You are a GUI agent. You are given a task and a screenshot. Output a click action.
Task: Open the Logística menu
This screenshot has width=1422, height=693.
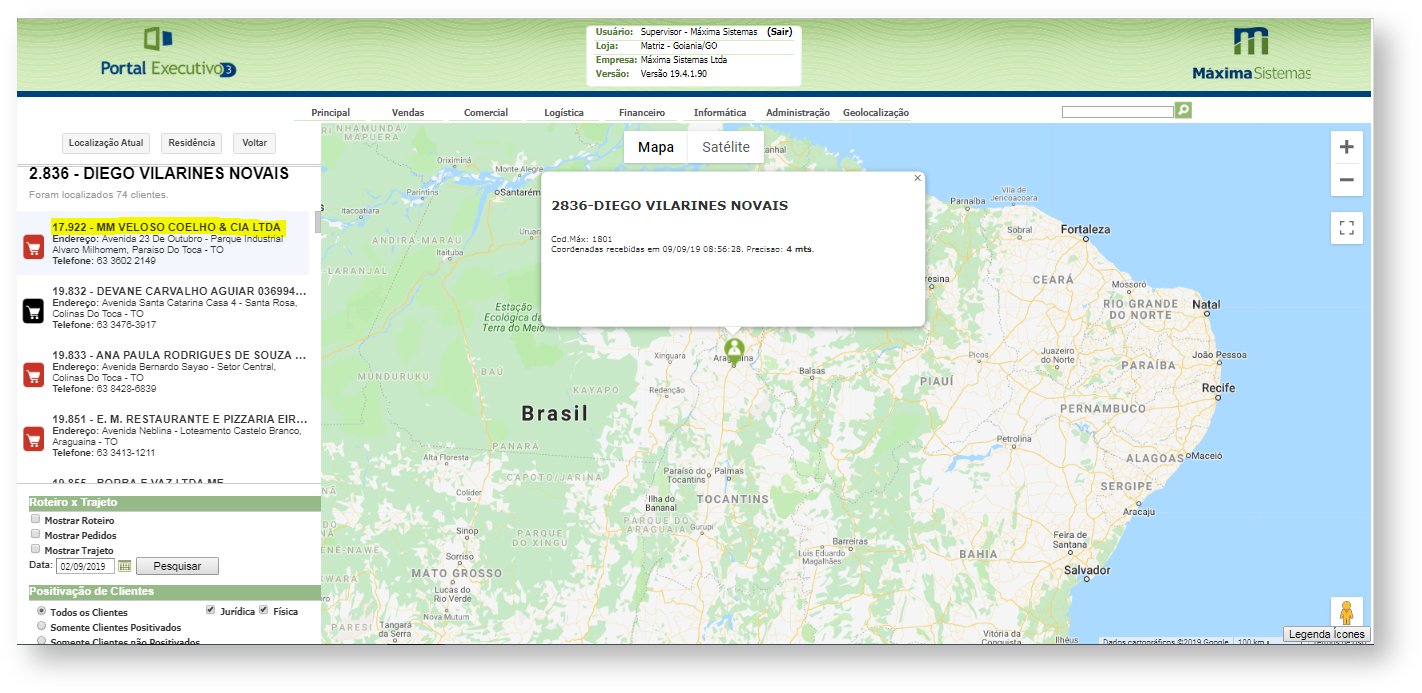pos(564,113)
